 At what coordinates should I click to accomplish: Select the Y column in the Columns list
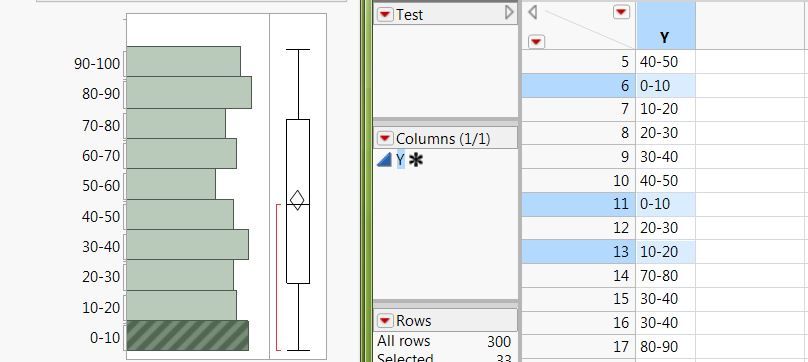tap(400, 160)
